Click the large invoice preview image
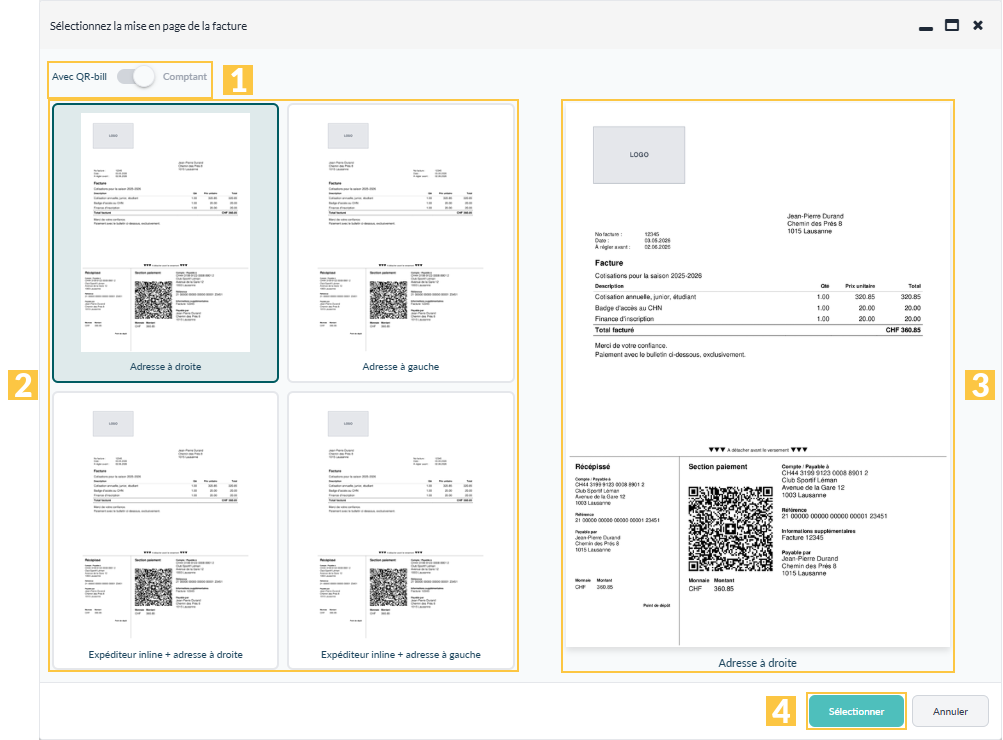The height and width of the screenshot is (740, 1003). point(757,375)
